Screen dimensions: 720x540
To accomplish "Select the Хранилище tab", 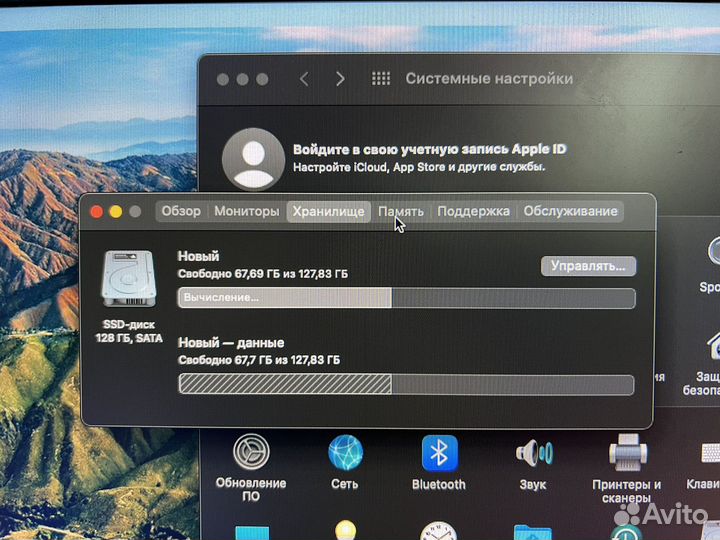I will tap(329, 212).
